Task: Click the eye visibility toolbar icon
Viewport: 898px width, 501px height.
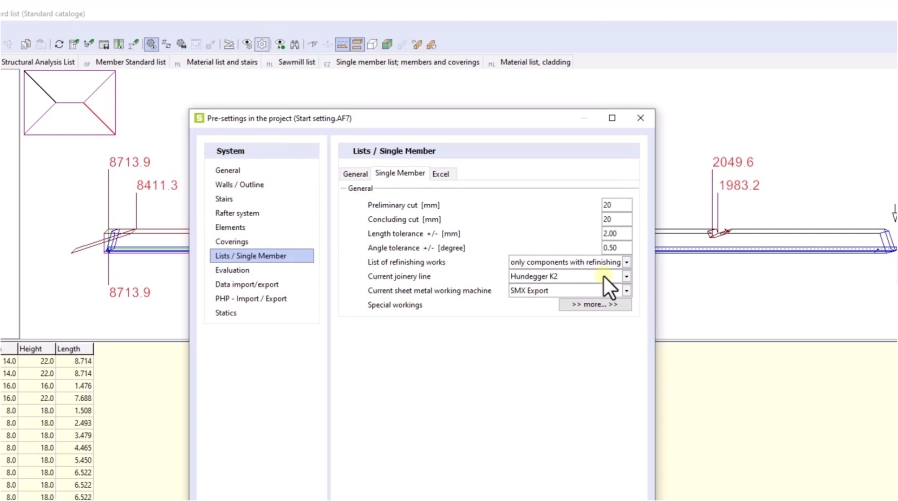Action: click(x=246, y=44)
